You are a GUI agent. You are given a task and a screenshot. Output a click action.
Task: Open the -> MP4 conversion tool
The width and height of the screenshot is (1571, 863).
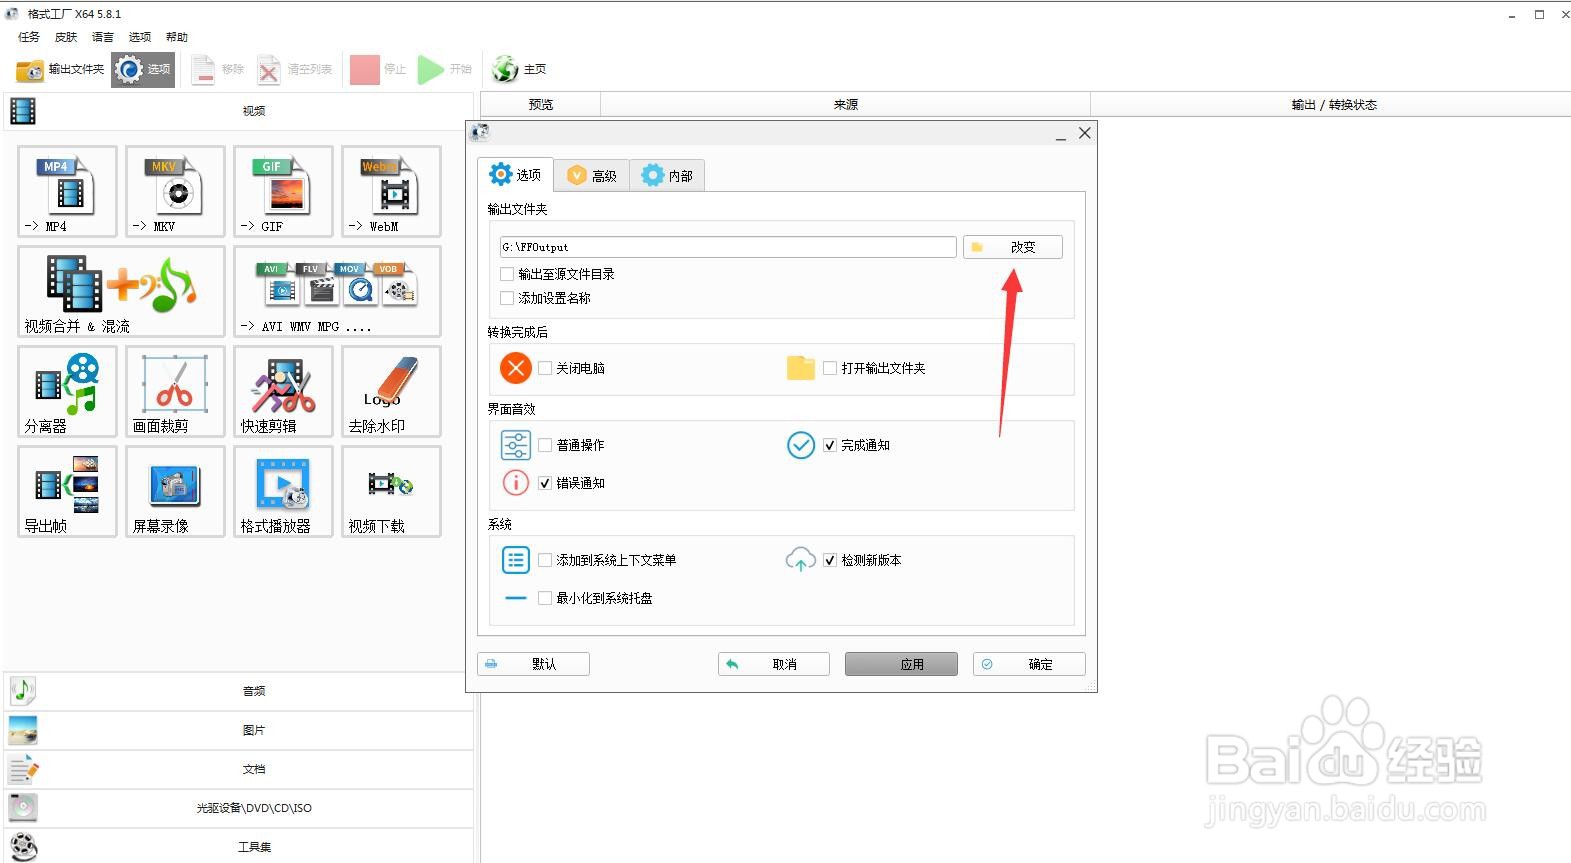67,191
